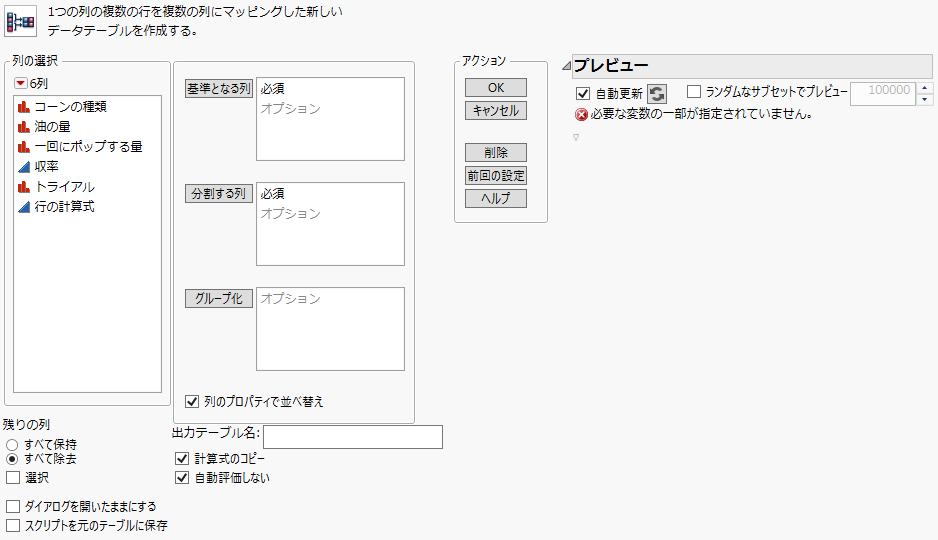Select the すべて保持 radio button

pos(12,445)
